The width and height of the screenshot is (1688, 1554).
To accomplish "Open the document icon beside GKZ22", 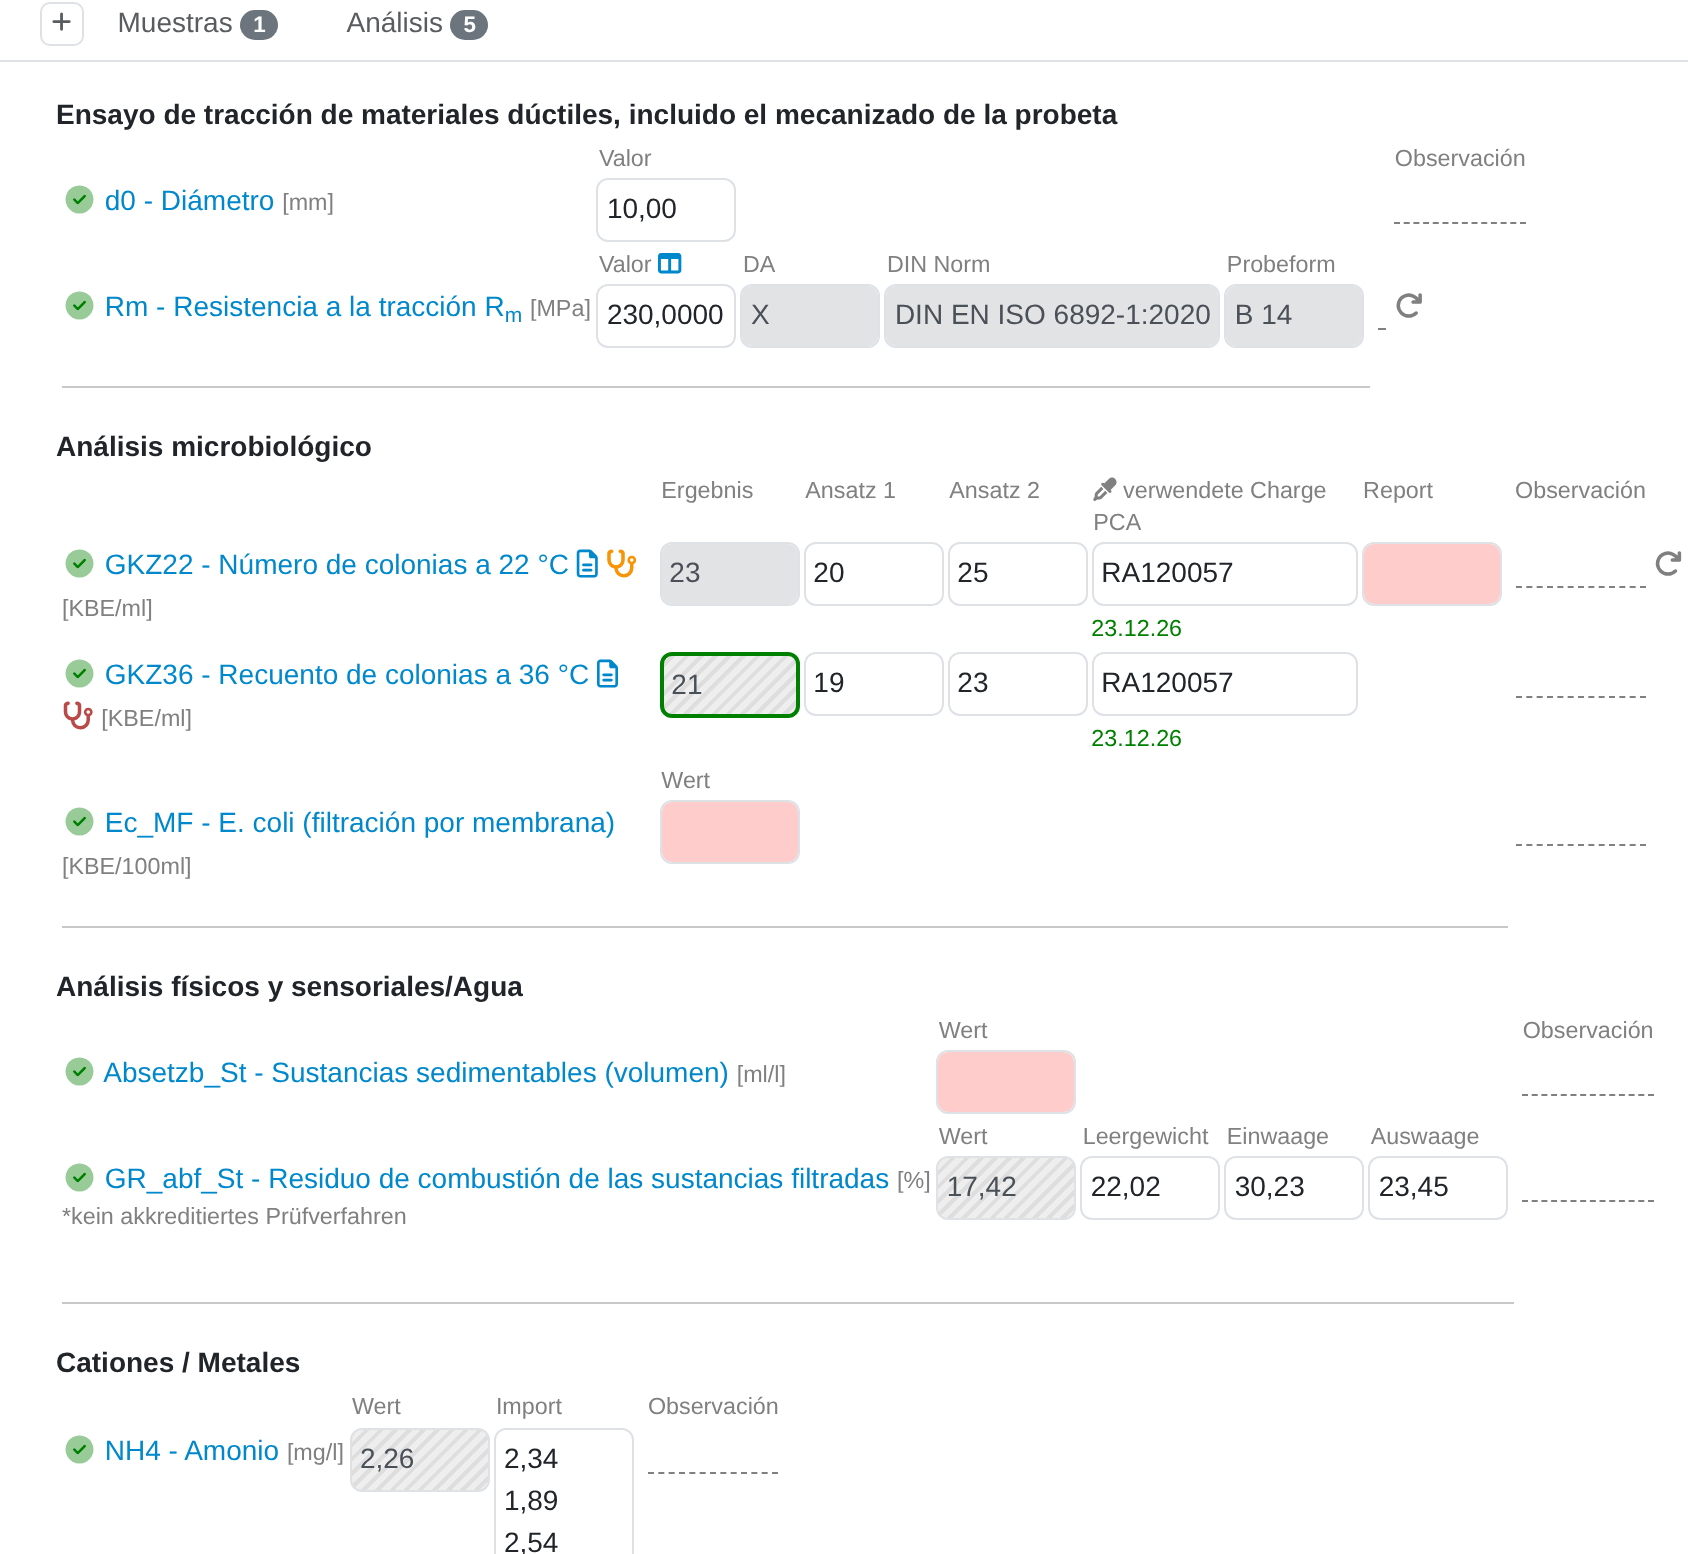I will [588, 564].
